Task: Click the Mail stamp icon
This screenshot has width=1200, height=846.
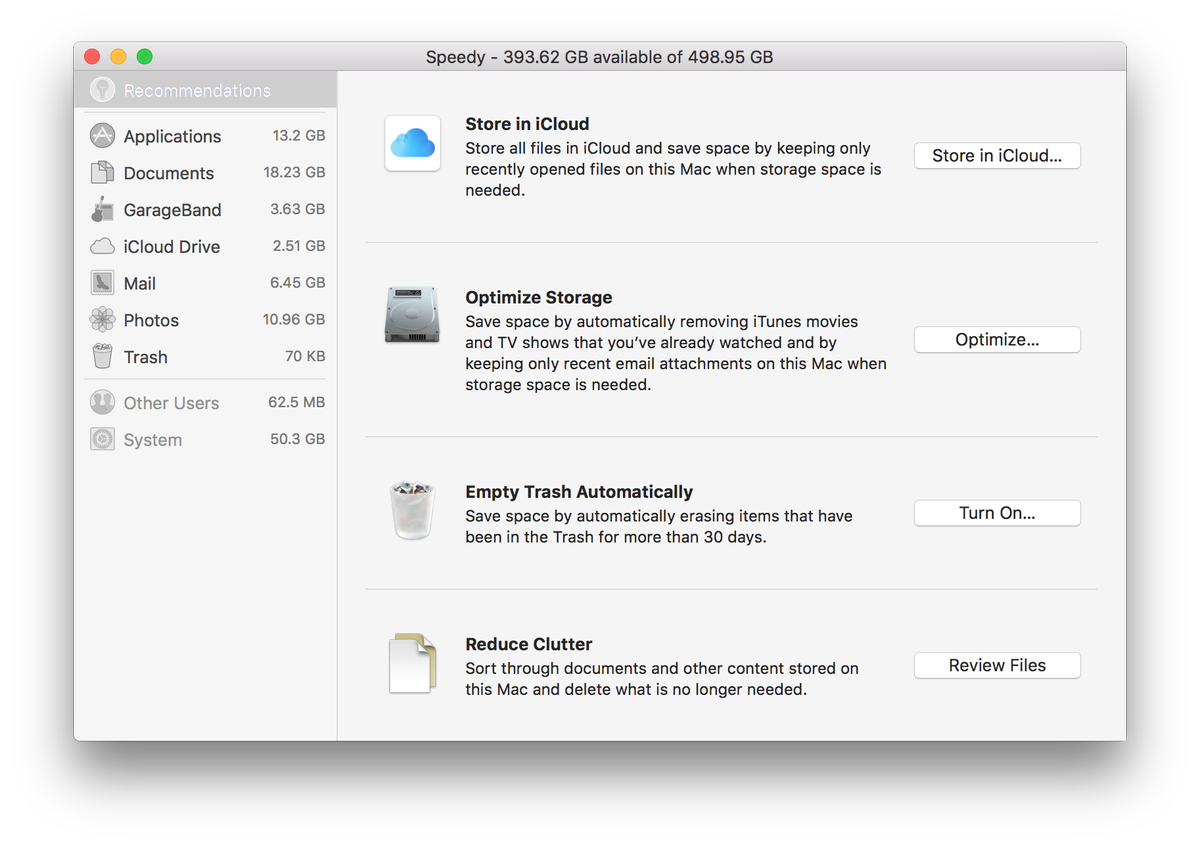Action: [102, 283]
